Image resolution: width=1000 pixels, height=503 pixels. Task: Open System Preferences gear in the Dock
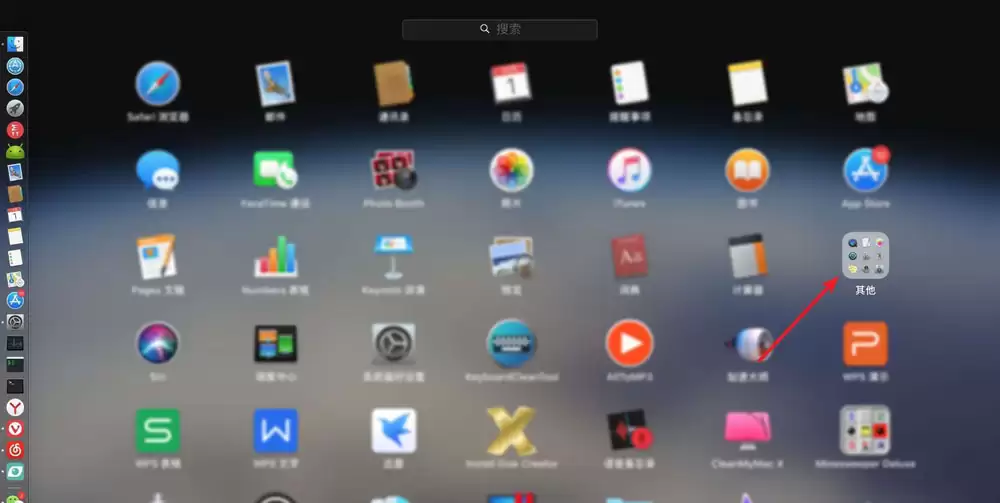[x=15, y=322]
